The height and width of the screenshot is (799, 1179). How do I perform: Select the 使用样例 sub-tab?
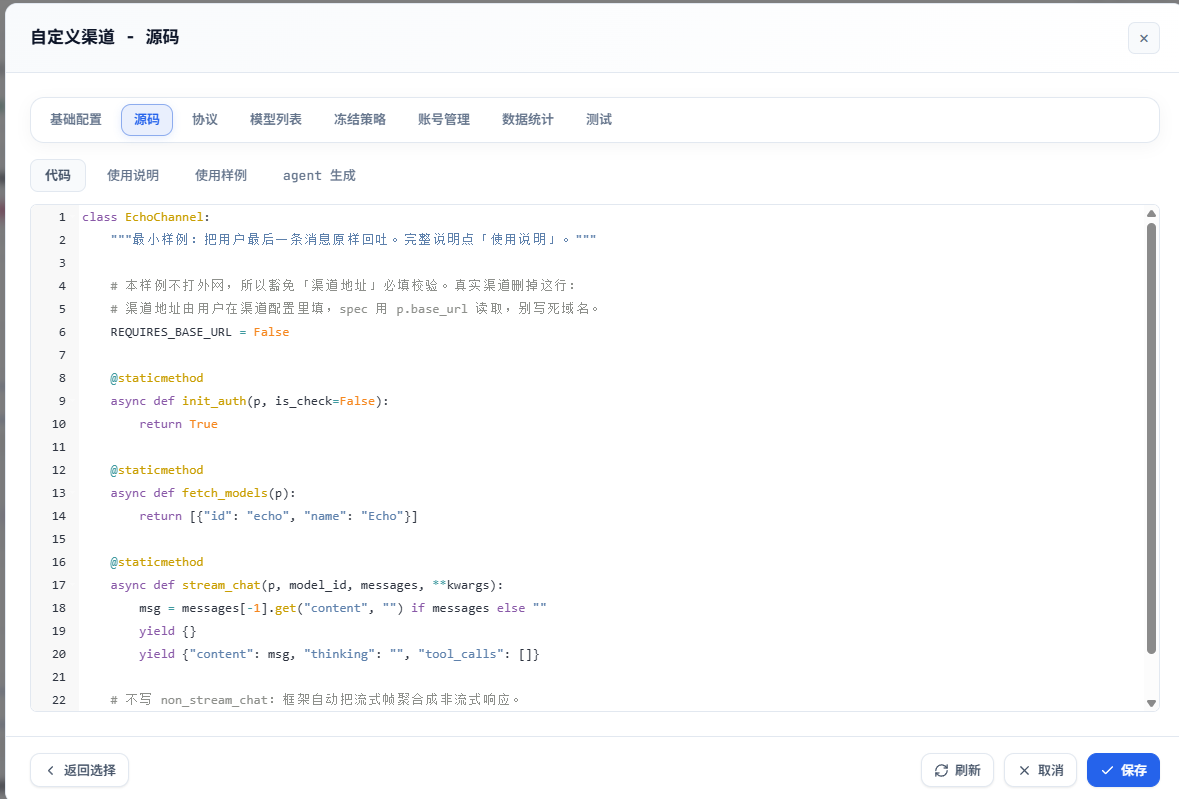pos(221,175)
